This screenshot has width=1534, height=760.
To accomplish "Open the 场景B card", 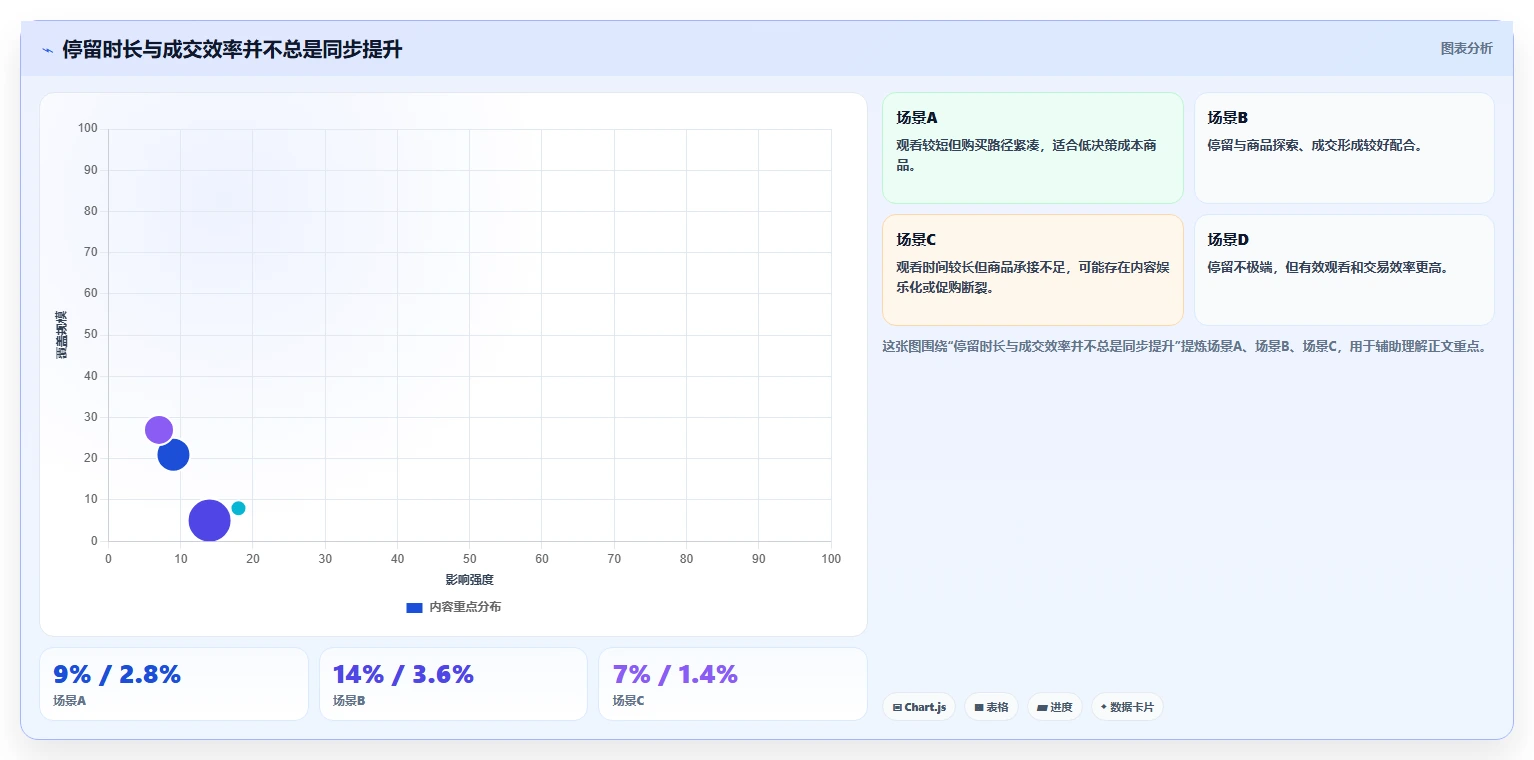I will pyautogui.click(x=1344, y=148).
